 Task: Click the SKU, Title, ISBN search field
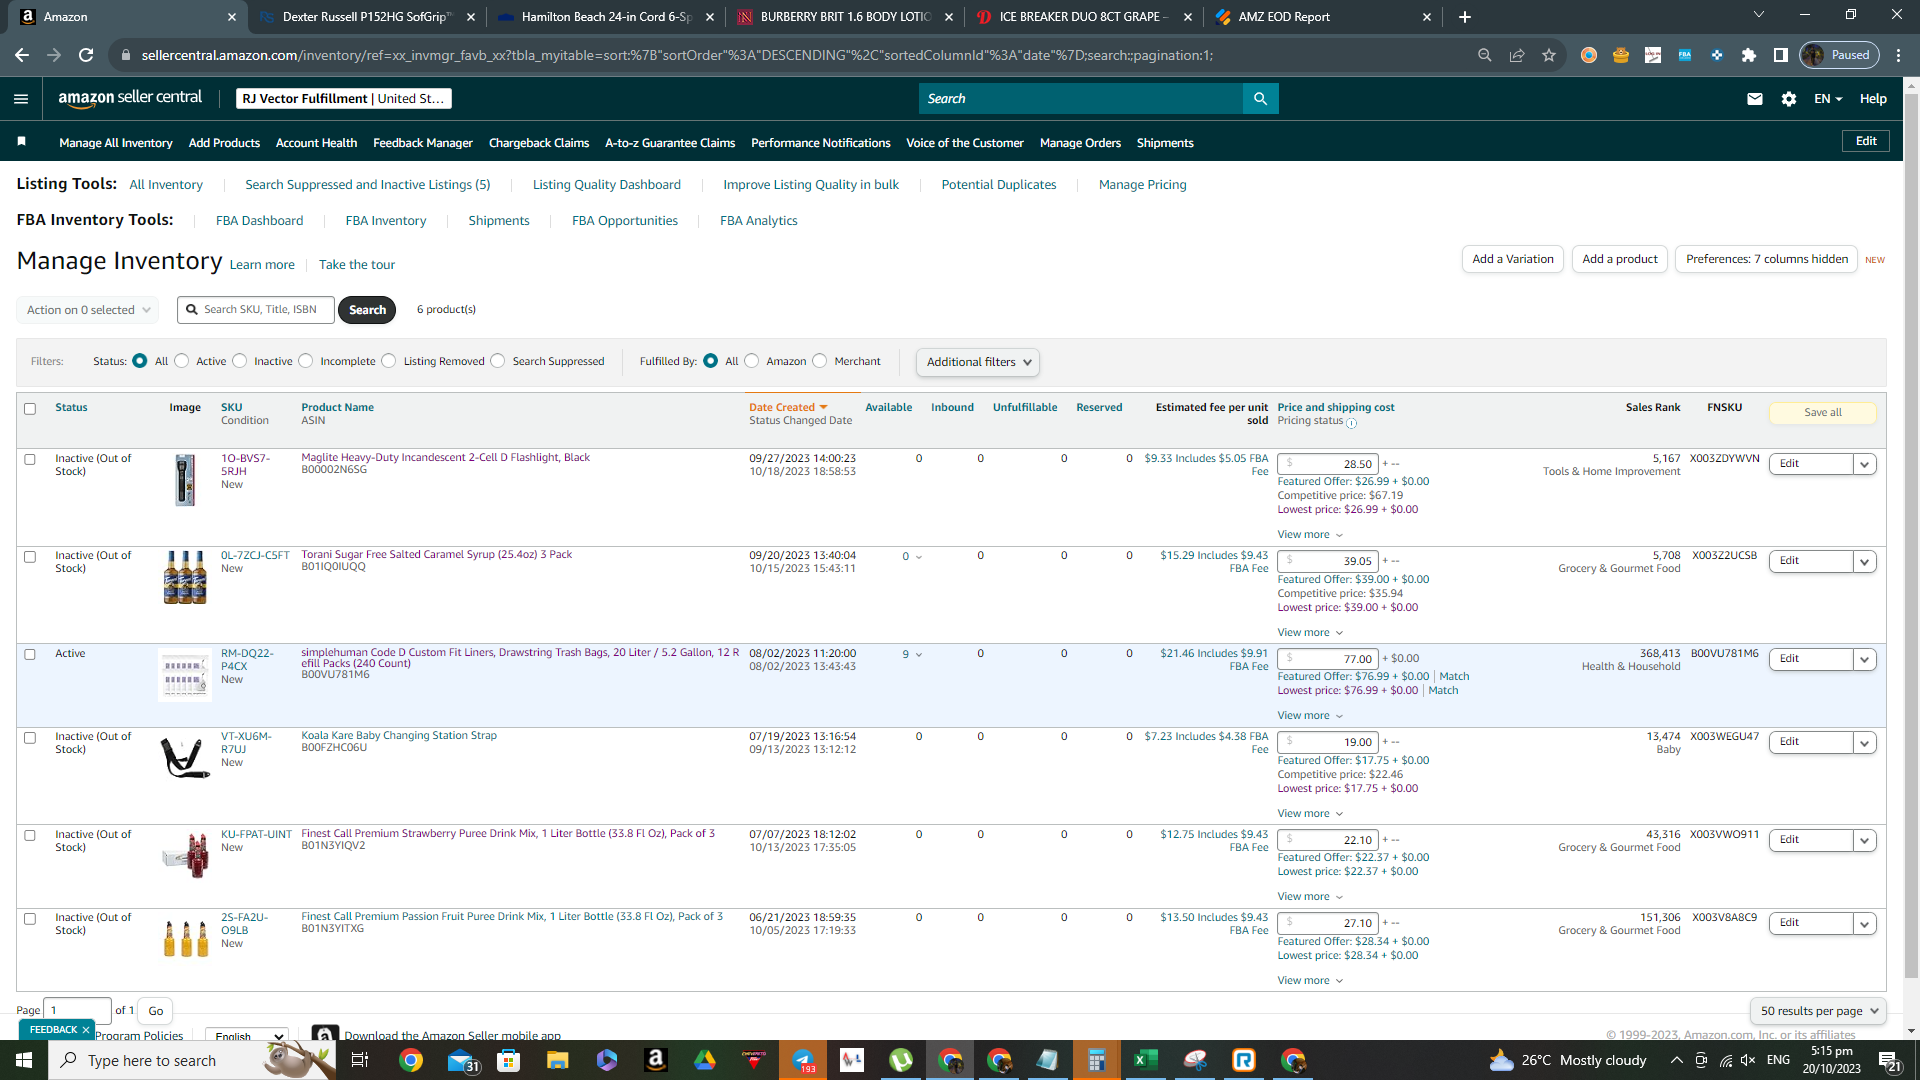click(257, 310)
